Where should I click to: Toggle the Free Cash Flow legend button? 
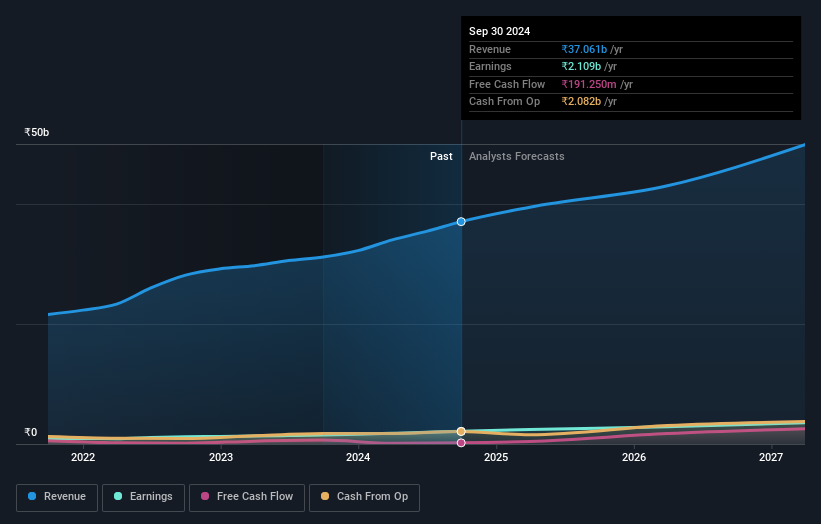tap(247, 497)
